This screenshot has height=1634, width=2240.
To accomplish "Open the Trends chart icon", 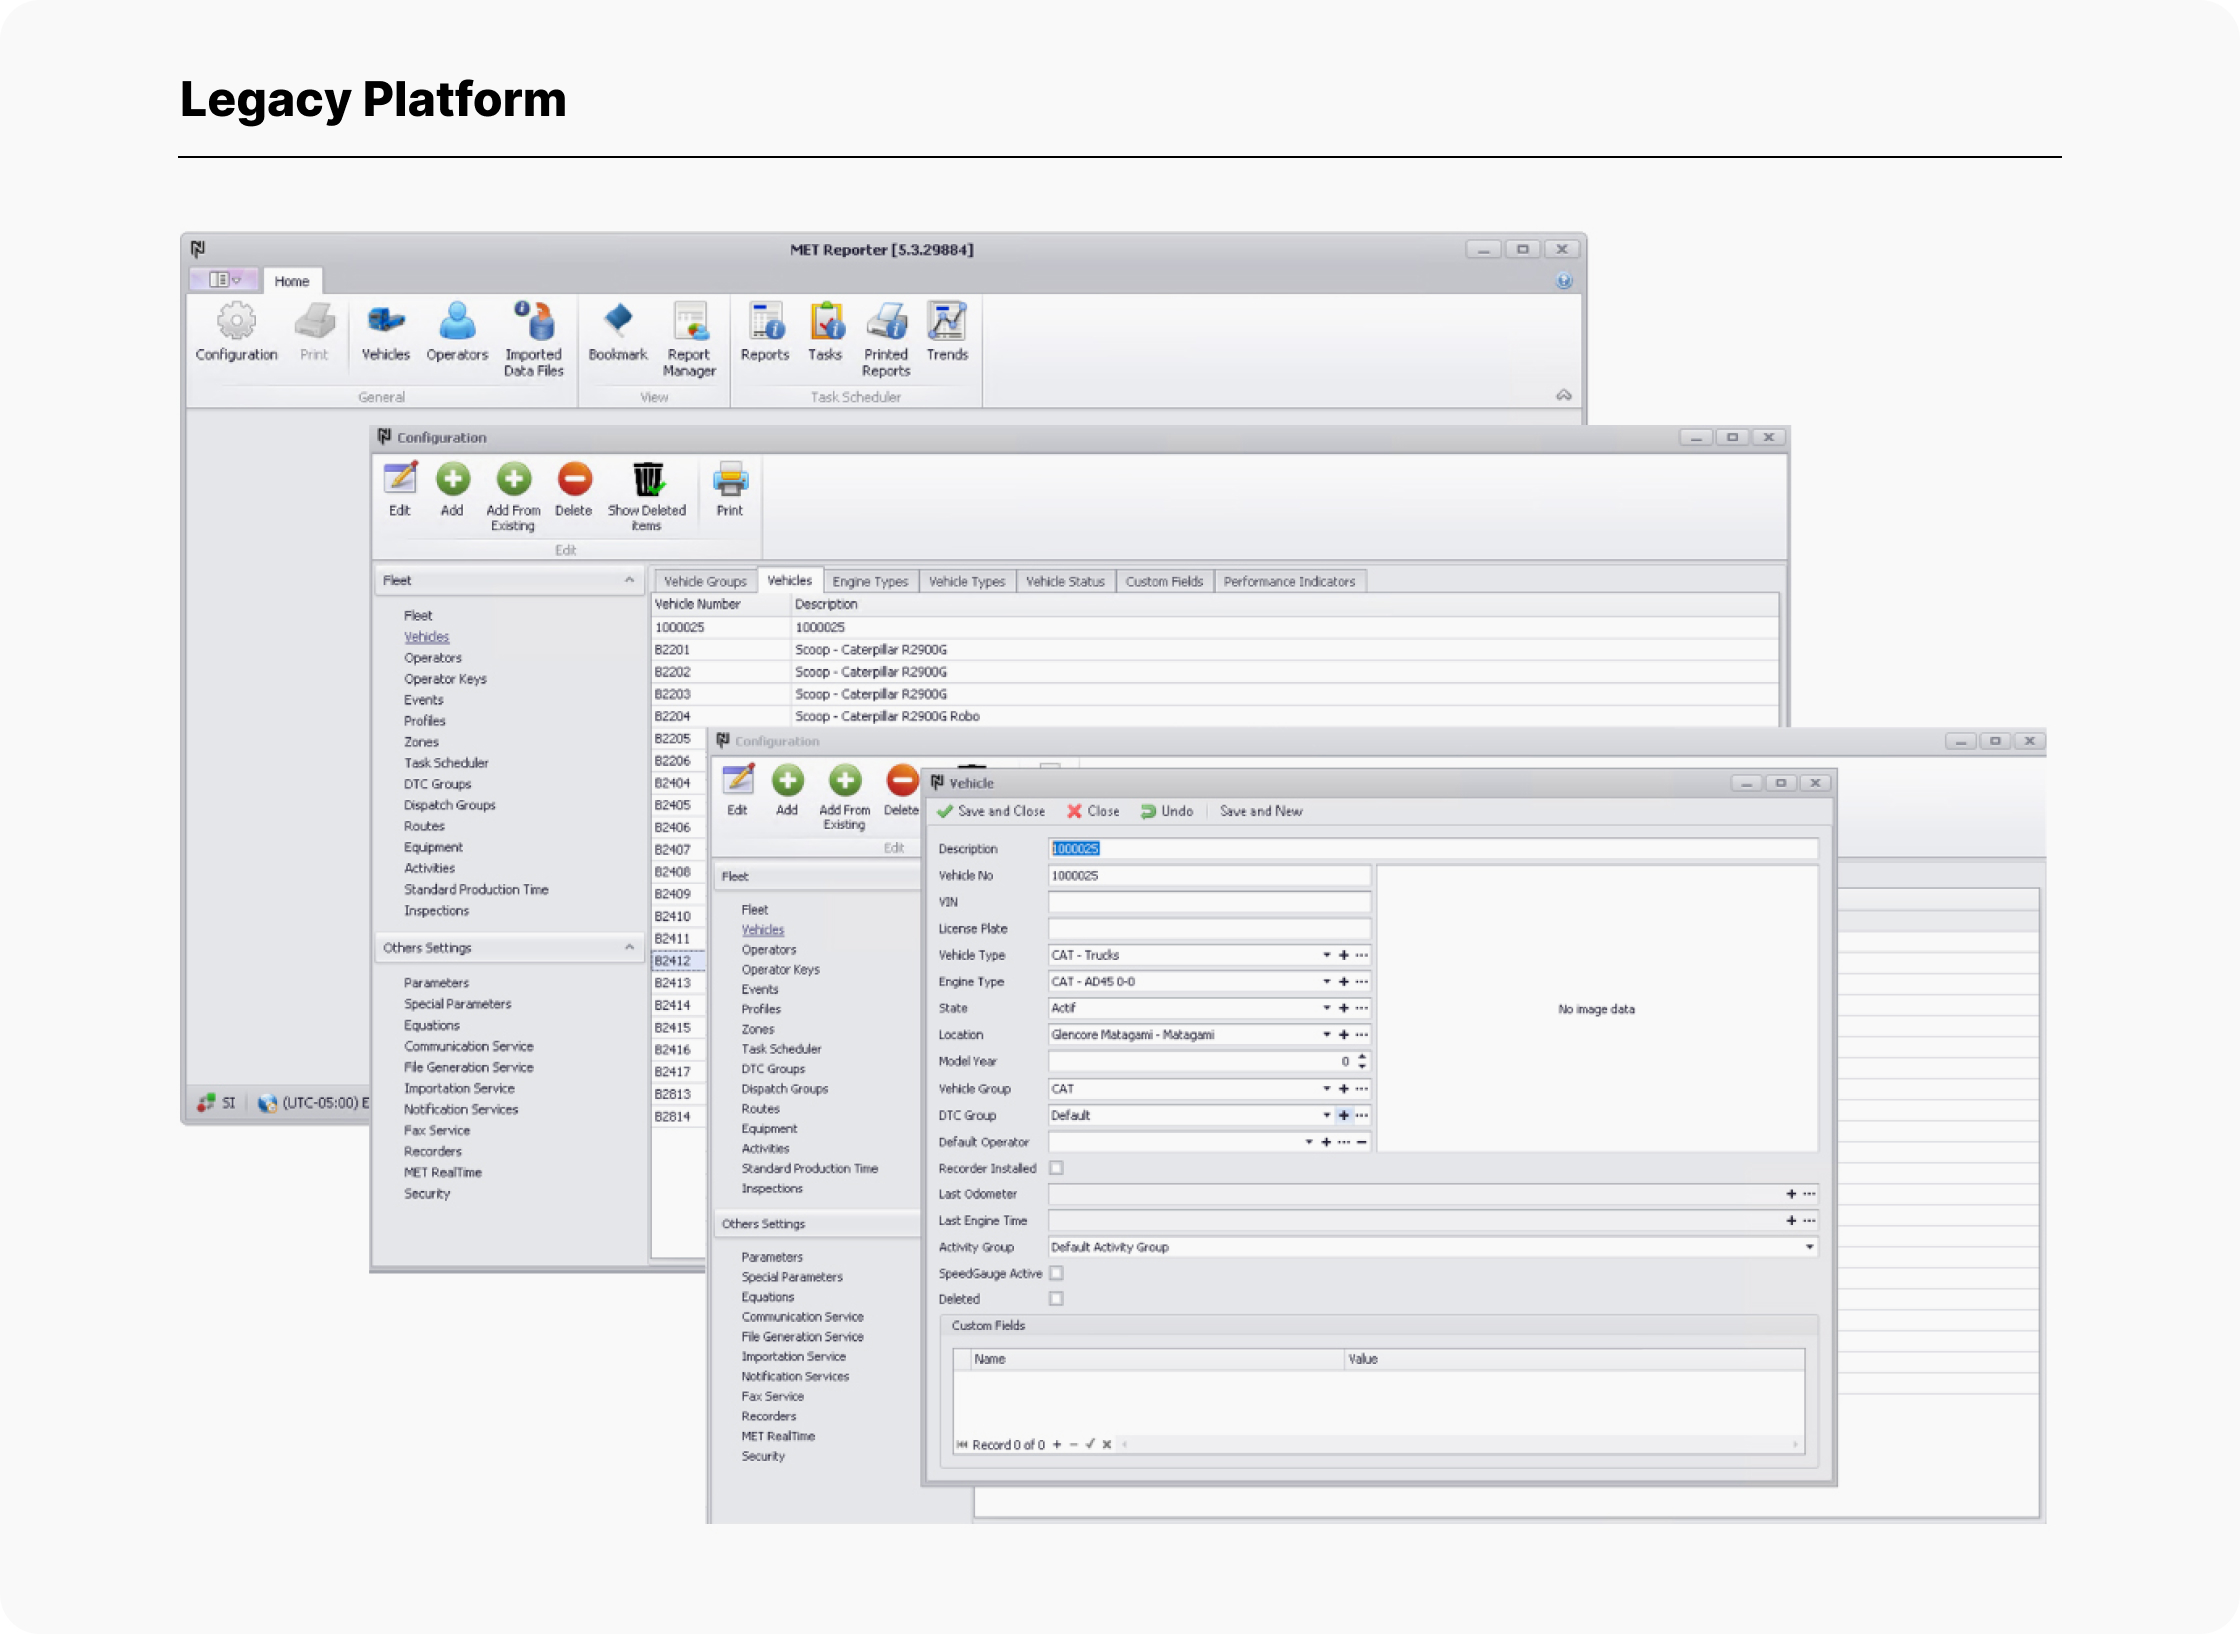I will tap(946, 323).
